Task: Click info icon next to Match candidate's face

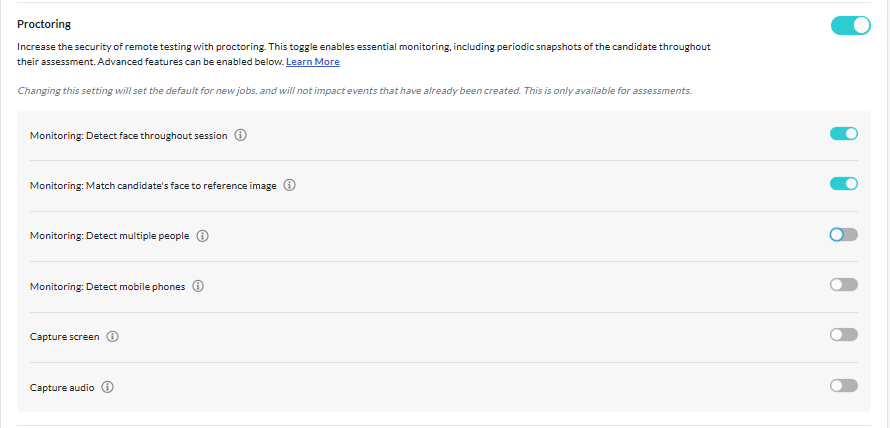Action: coord(290,185)
